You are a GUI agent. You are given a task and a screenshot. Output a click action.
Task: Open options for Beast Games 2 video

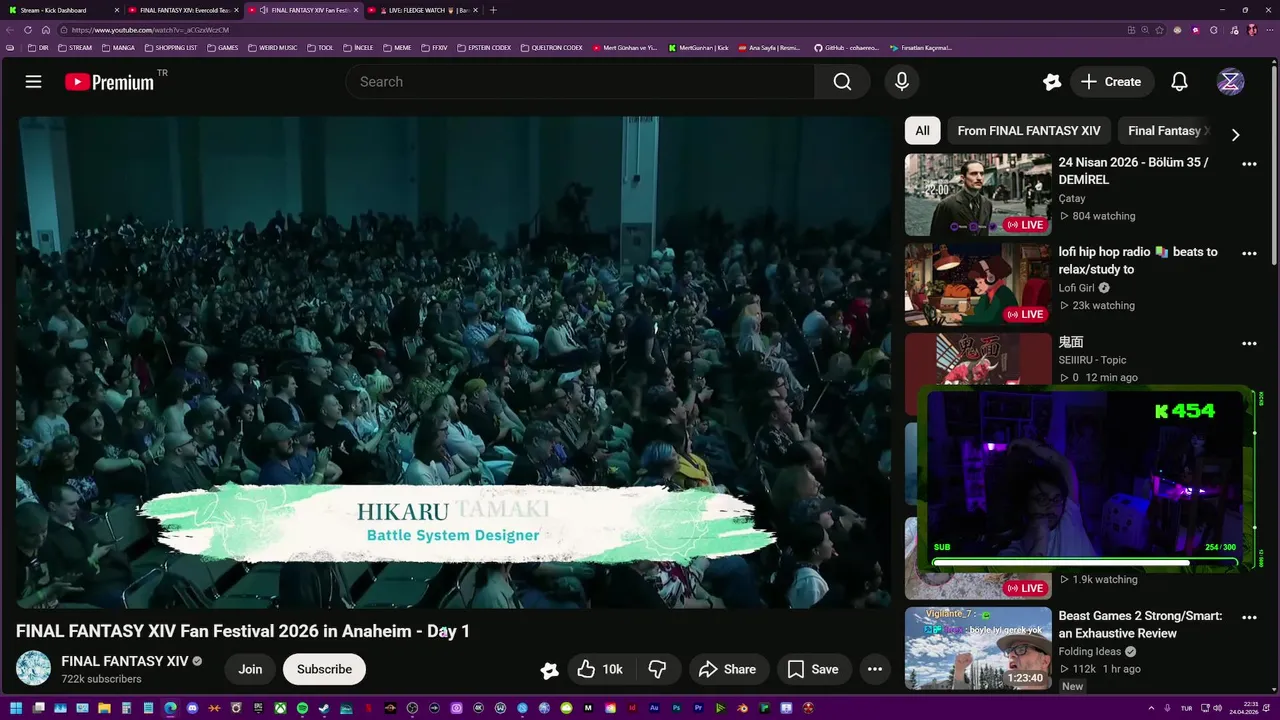(1249, 618)
